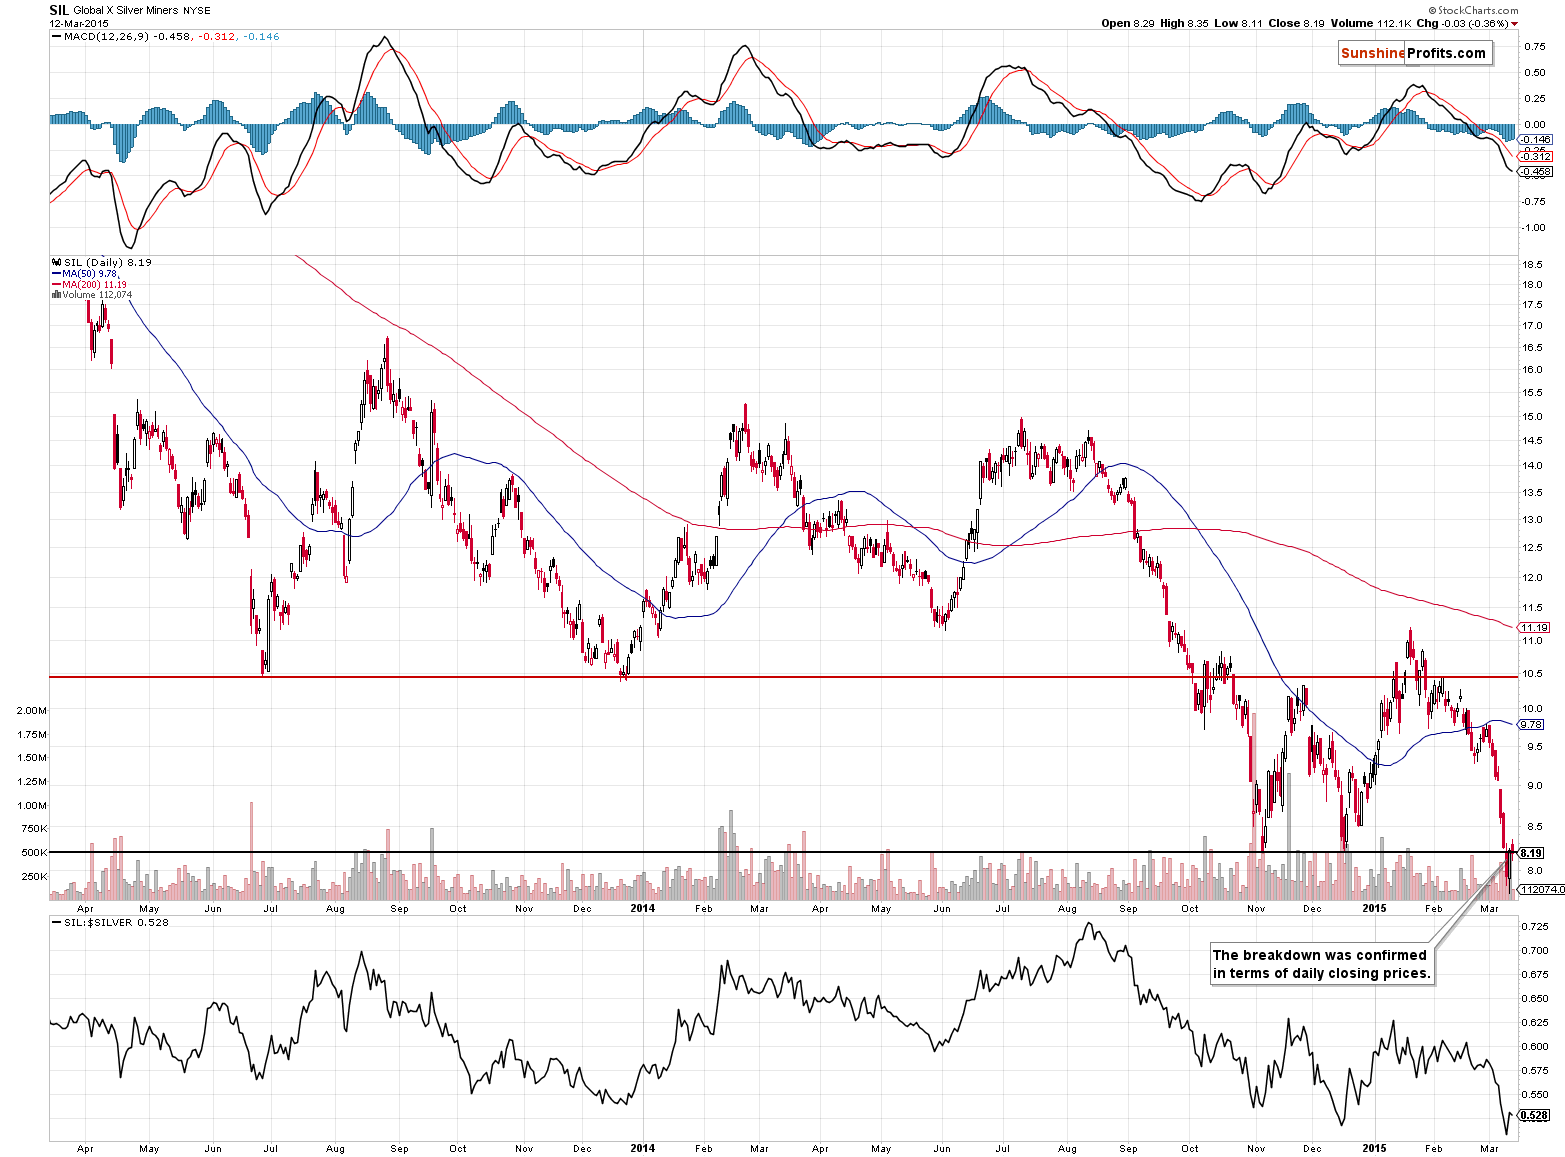Click the SIL ticker symbol in the chart title
The height and width of the screenshot is (1157, 1565).
pos(59,10)
